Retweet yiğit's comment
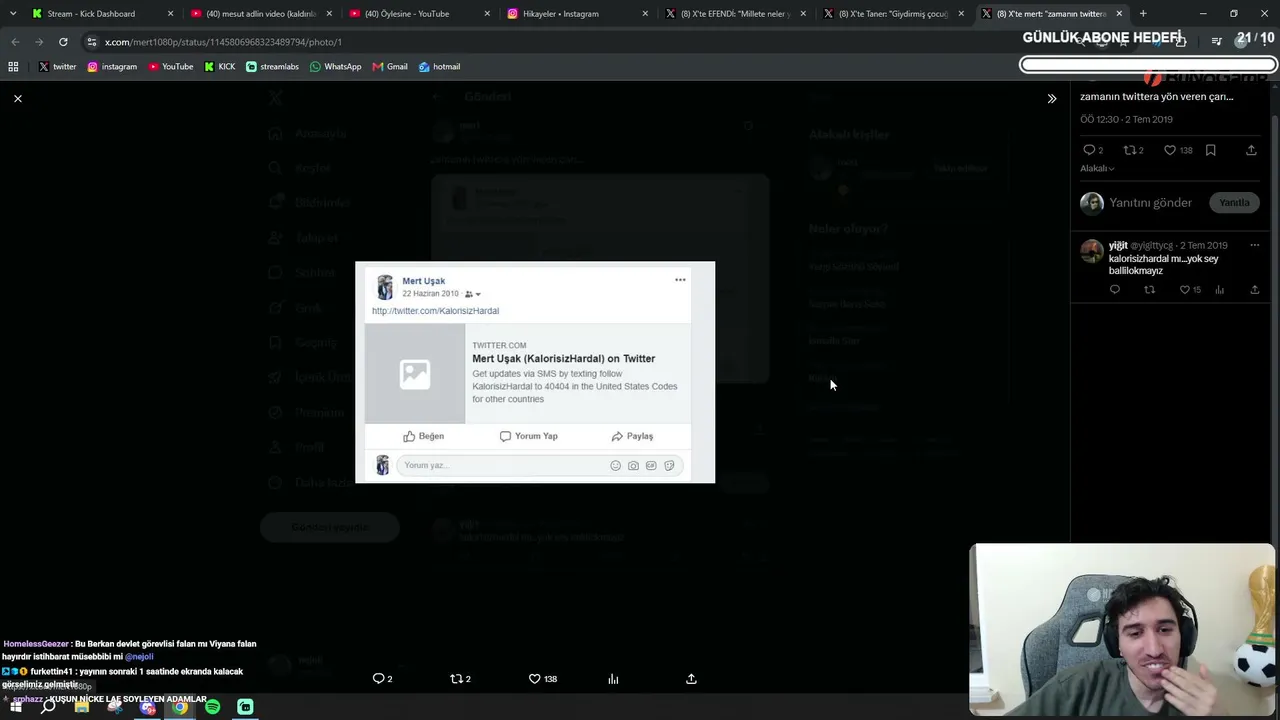 [1149, 290]
